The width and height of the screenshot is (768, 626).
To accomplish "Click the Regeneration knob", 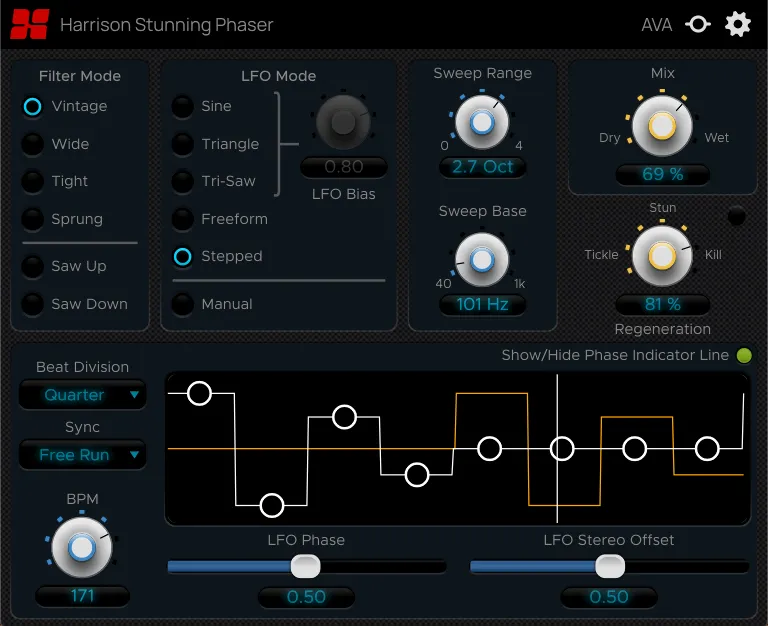I will coord(662,256).
